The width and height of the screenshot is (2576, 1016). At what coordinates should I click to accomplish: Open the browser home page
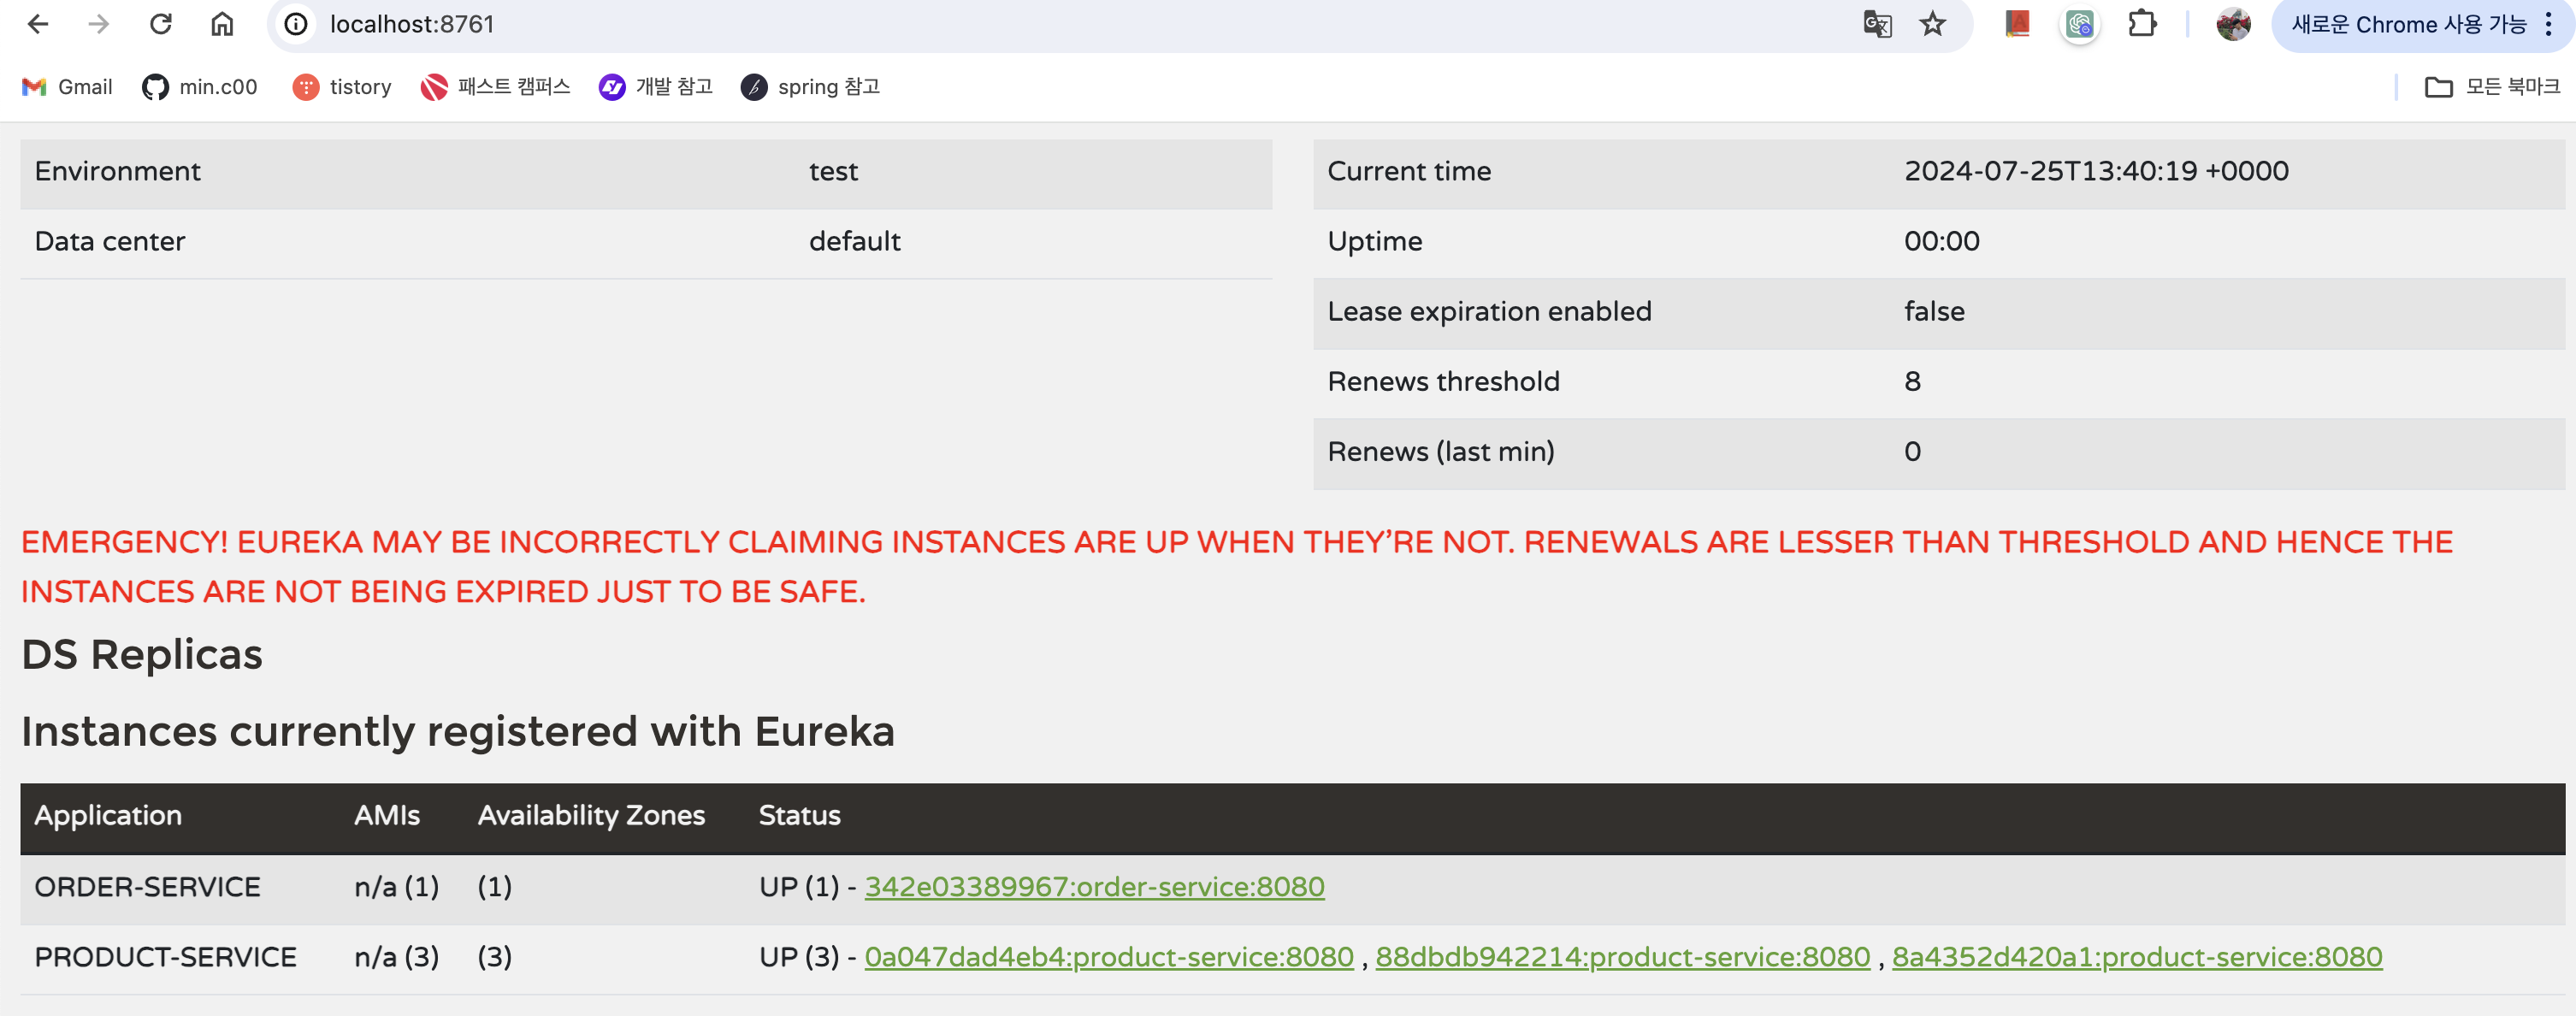222,24
